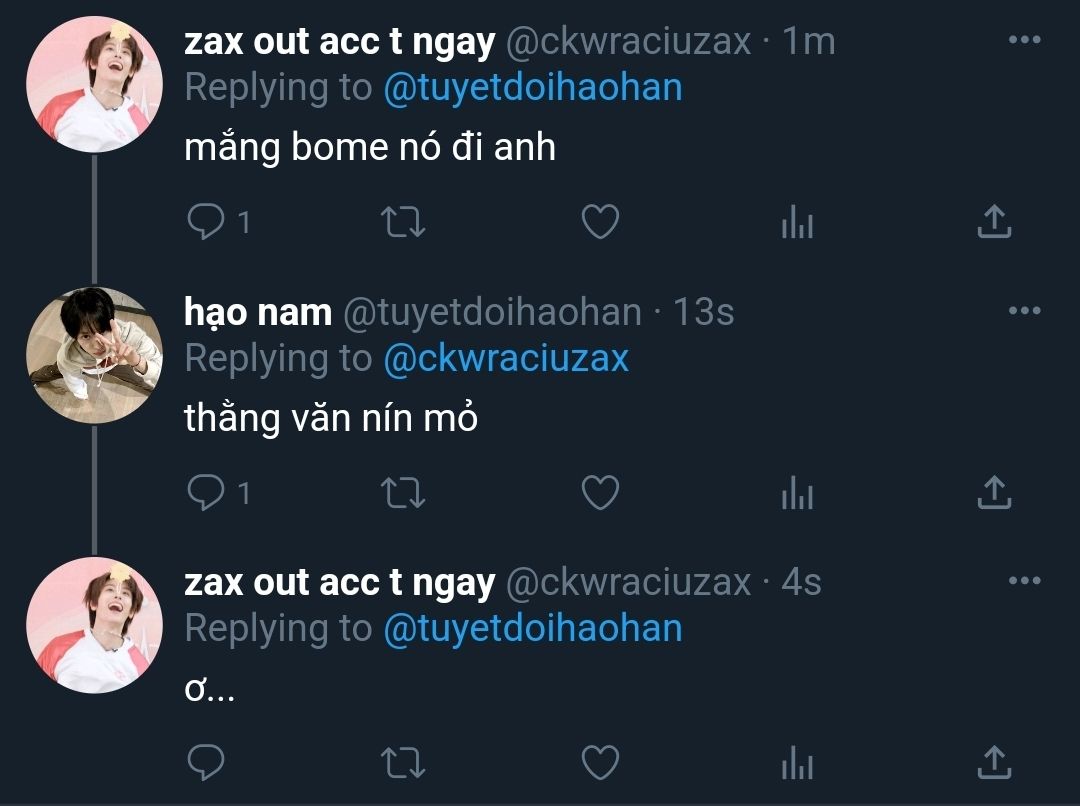
Task: View analytics for "mắng bome nó đi anh" tweet
Action: pos(798,222)
